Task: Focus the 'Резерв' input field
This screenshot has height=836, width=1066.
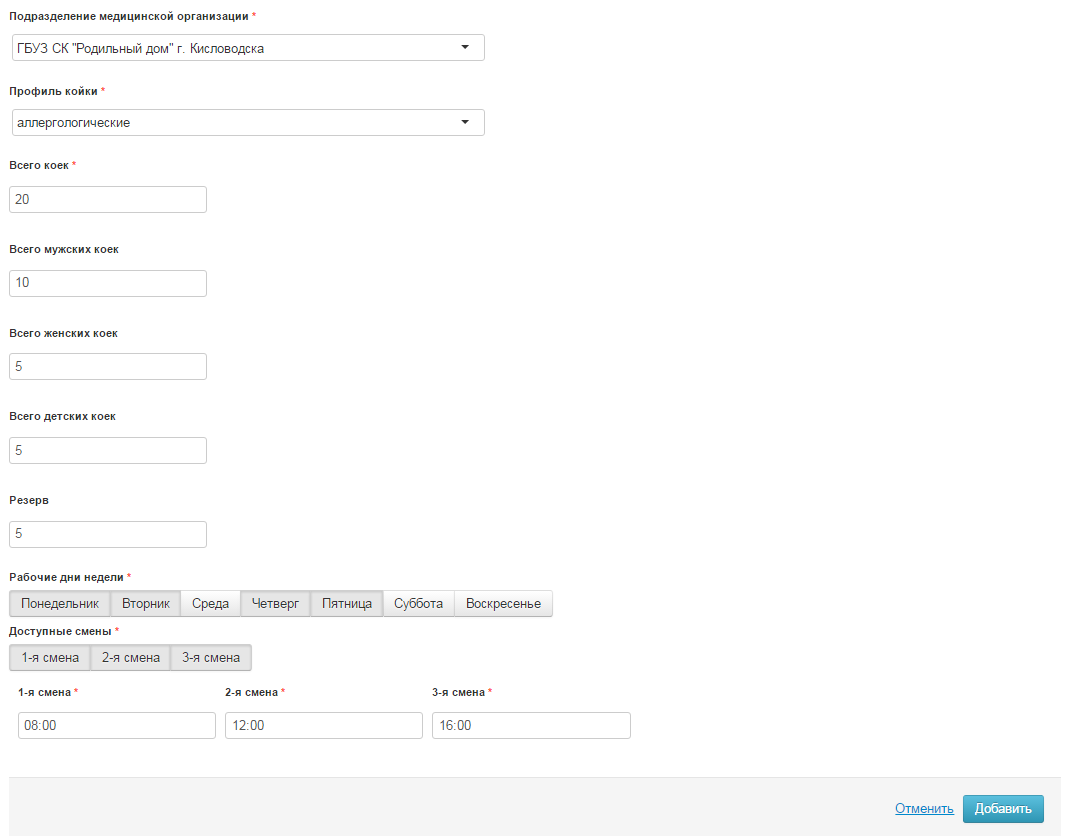Action: [108, 534]
